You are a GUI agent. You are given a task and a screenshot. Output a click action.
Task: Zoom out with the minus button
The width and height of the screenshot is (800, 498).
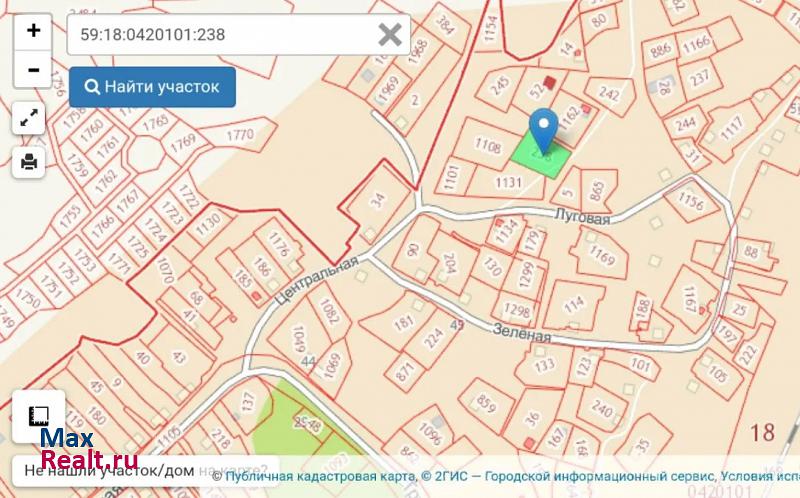coord(33,69)
